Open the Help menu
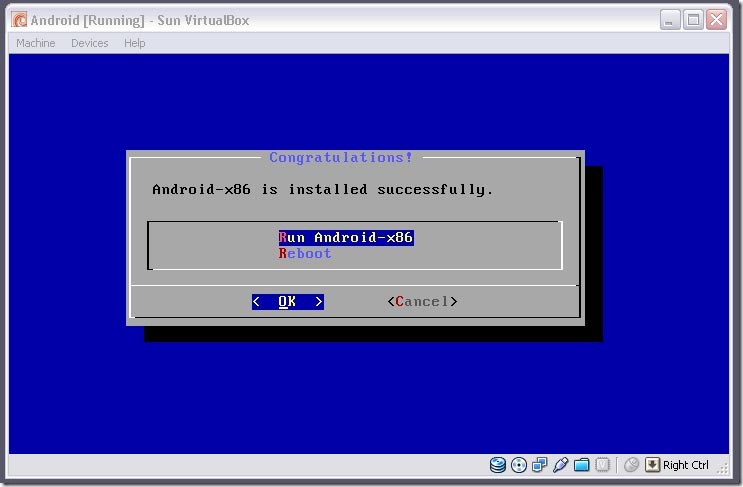743x487 pixels. coord(135,43)
